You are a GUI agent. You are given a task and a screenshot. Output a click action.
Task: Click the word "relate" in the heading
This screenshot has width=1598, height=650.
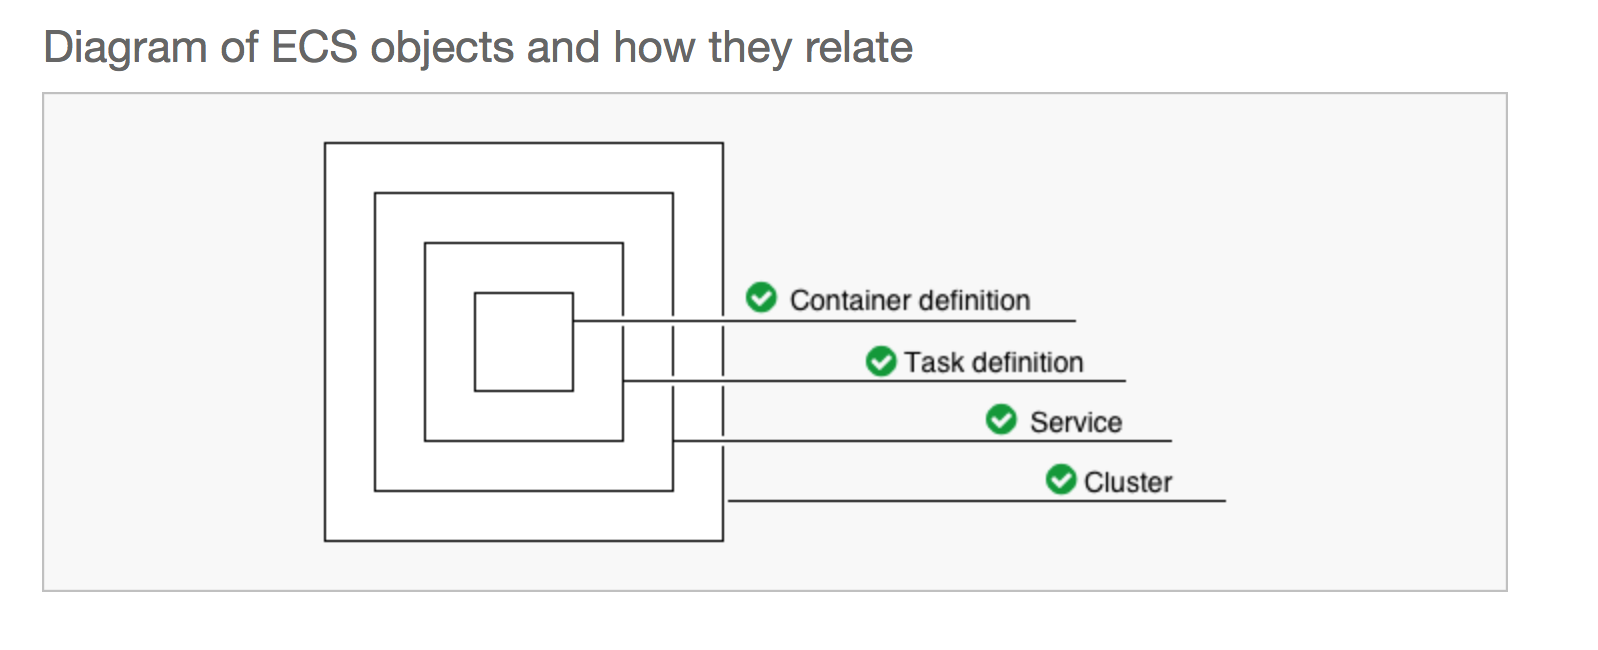point(858,47)
